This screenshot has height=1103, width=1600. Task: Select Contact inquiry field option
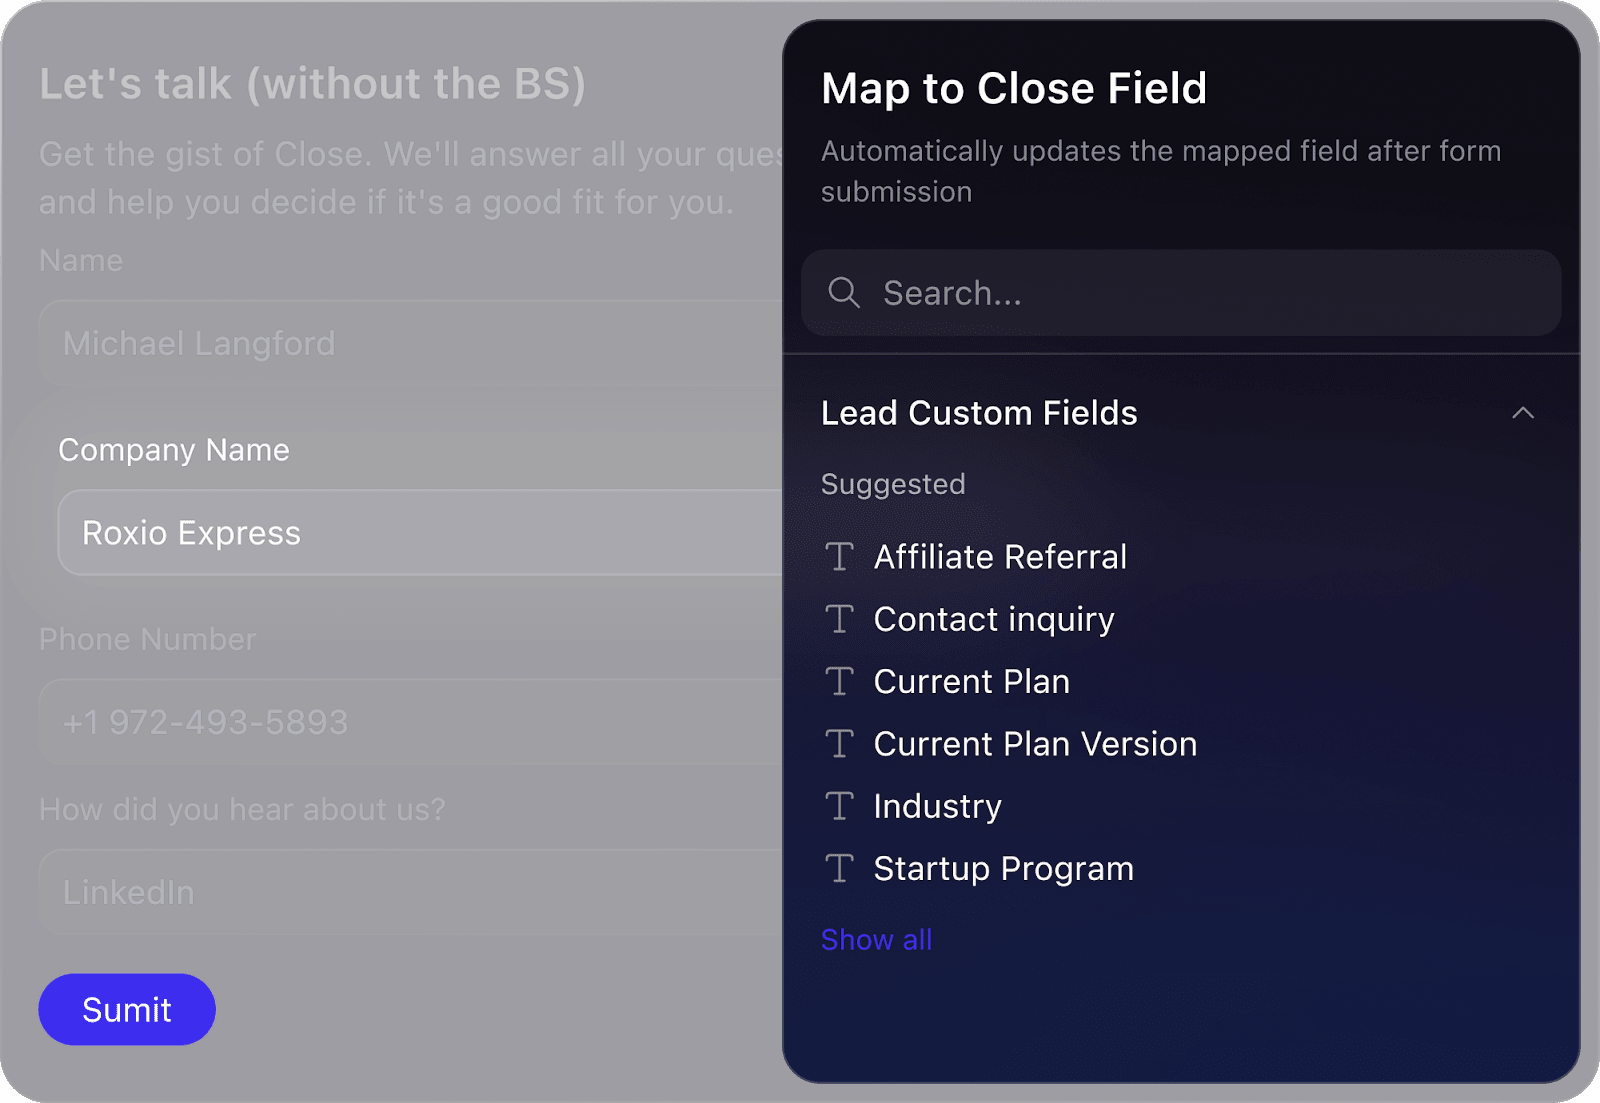(994, 619)
